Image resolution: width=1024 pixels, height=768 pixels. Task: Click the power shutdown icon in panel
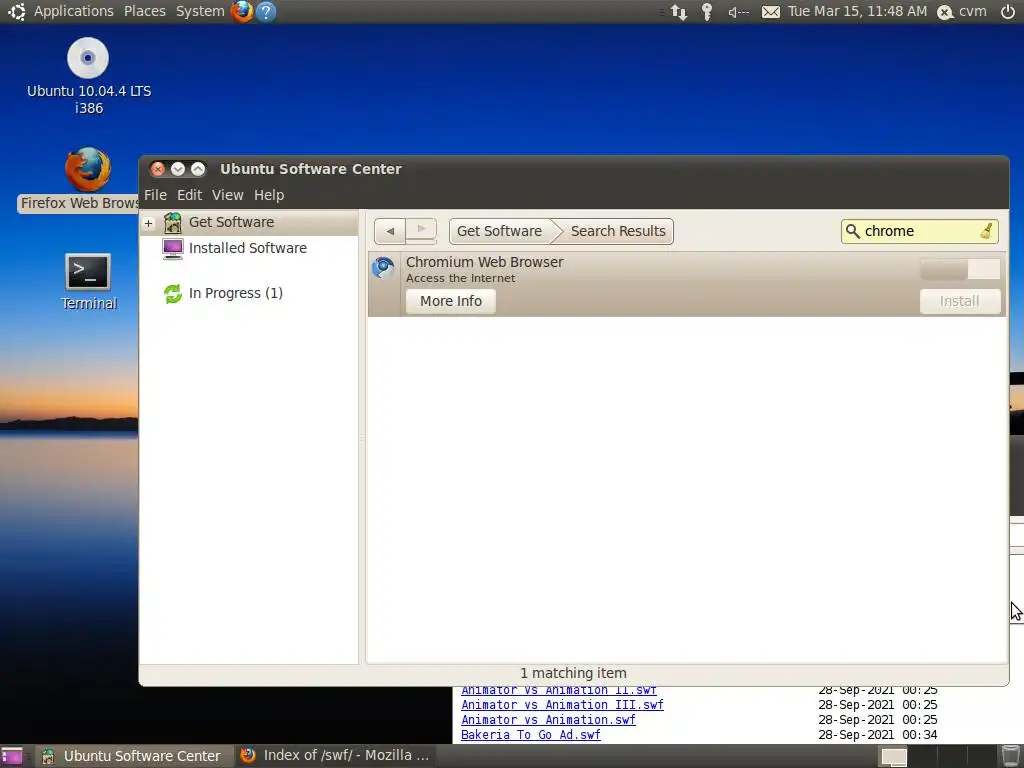1008,12
